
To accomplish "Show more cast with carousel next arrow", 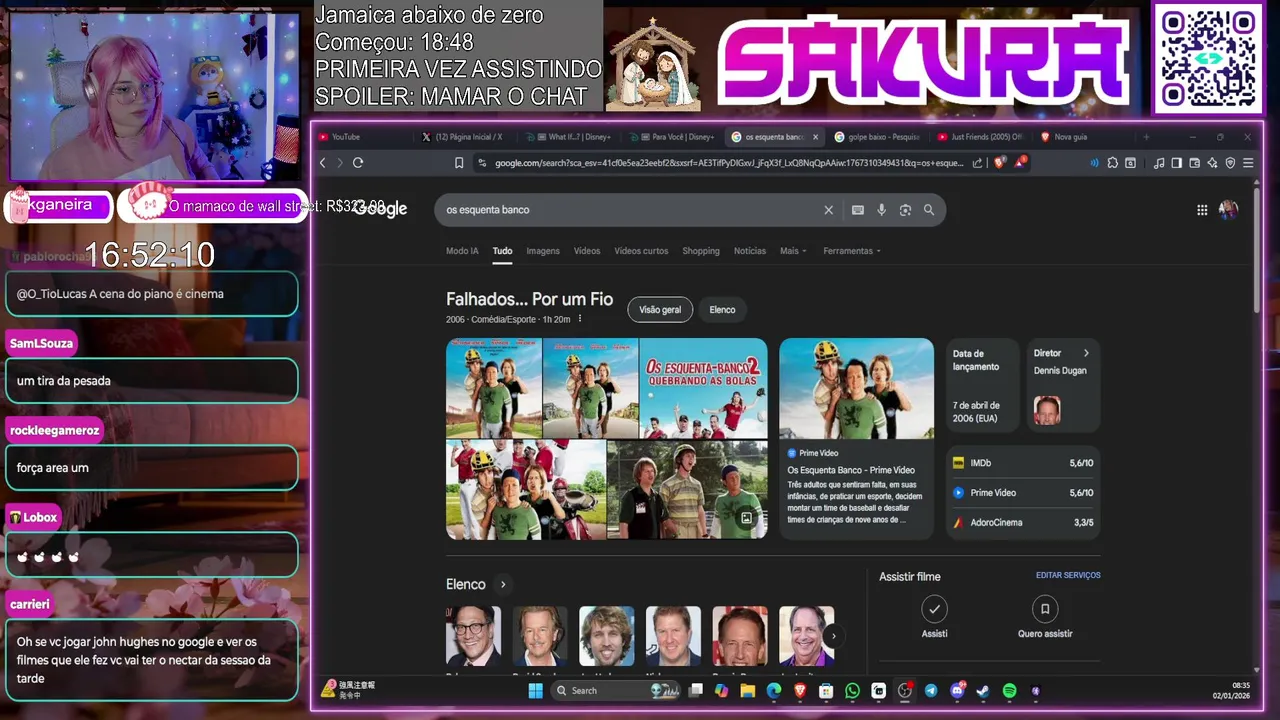I will point(832,635).
